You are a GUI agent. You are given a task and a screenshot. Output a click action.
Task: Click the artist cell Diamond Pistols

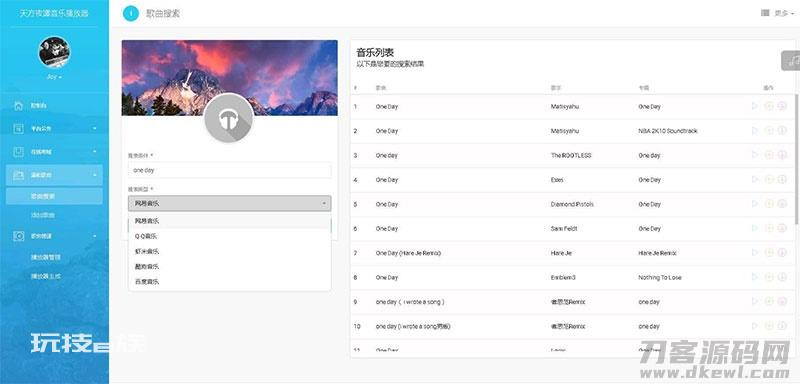click(572, 204)
